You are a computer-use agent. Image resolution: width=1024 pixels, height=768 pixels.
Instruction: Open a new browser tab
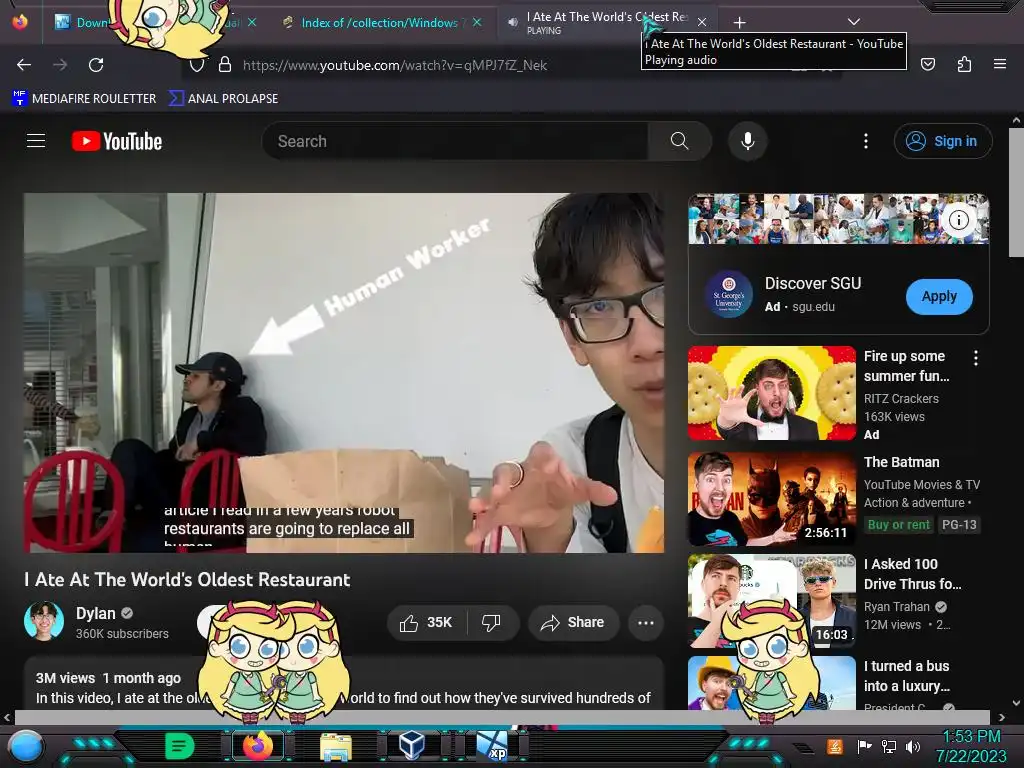pyautogui.click(x=739, y=23)
